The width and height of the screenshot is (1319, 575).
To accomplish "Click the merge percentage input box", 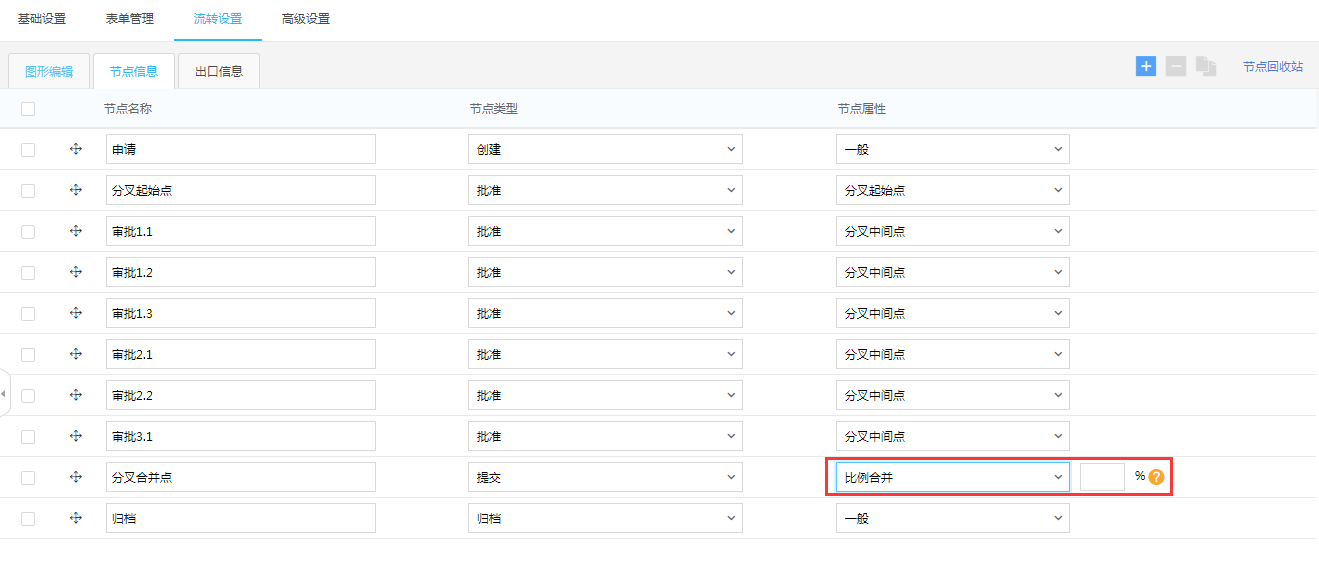I will click(1102, 477).
